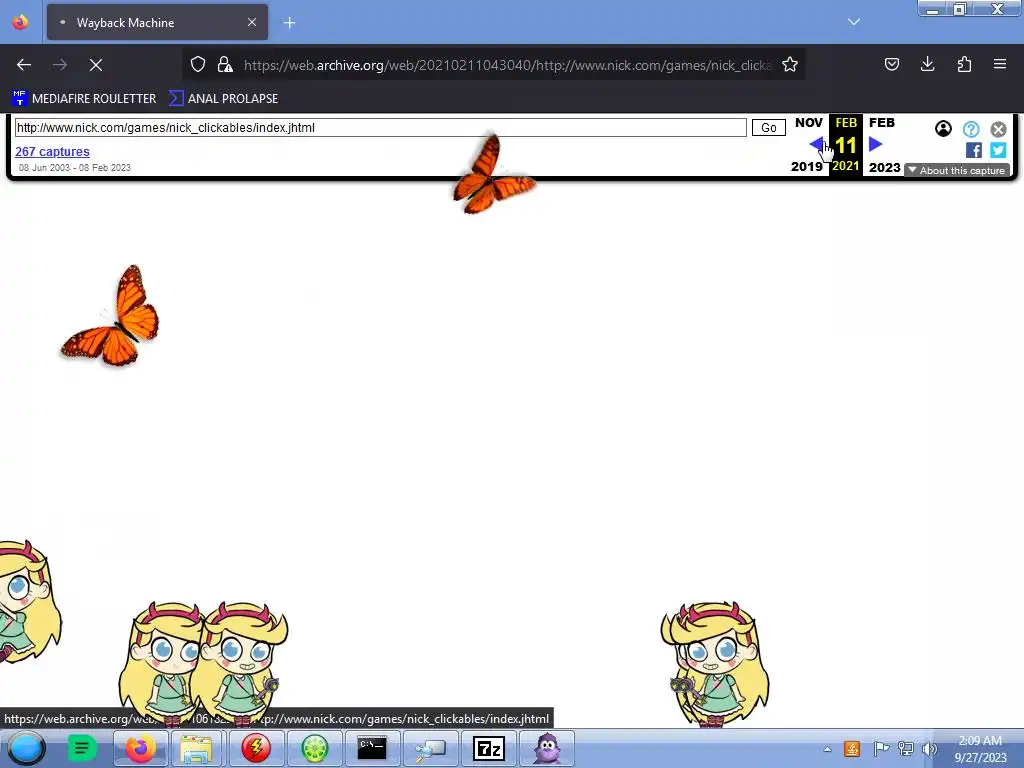
Task: Open the network tray icon
Action: [x=906, y=748]
